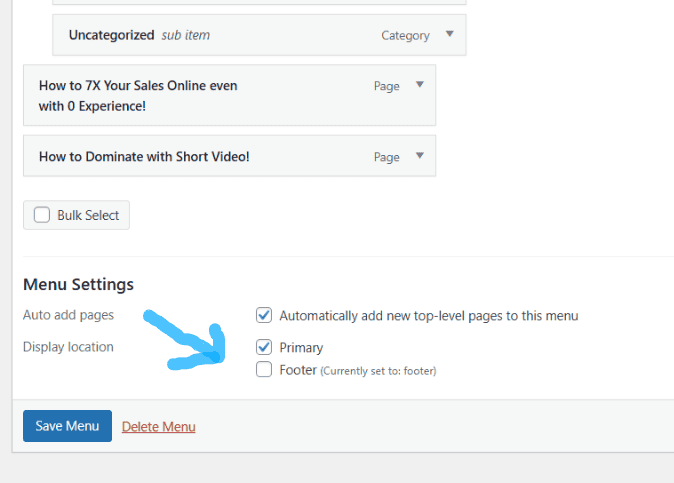The width and height of the screenshot is (674, 483).
Task: Select the How to 7X Your Sales item
Action: click(x=230, y=95)
